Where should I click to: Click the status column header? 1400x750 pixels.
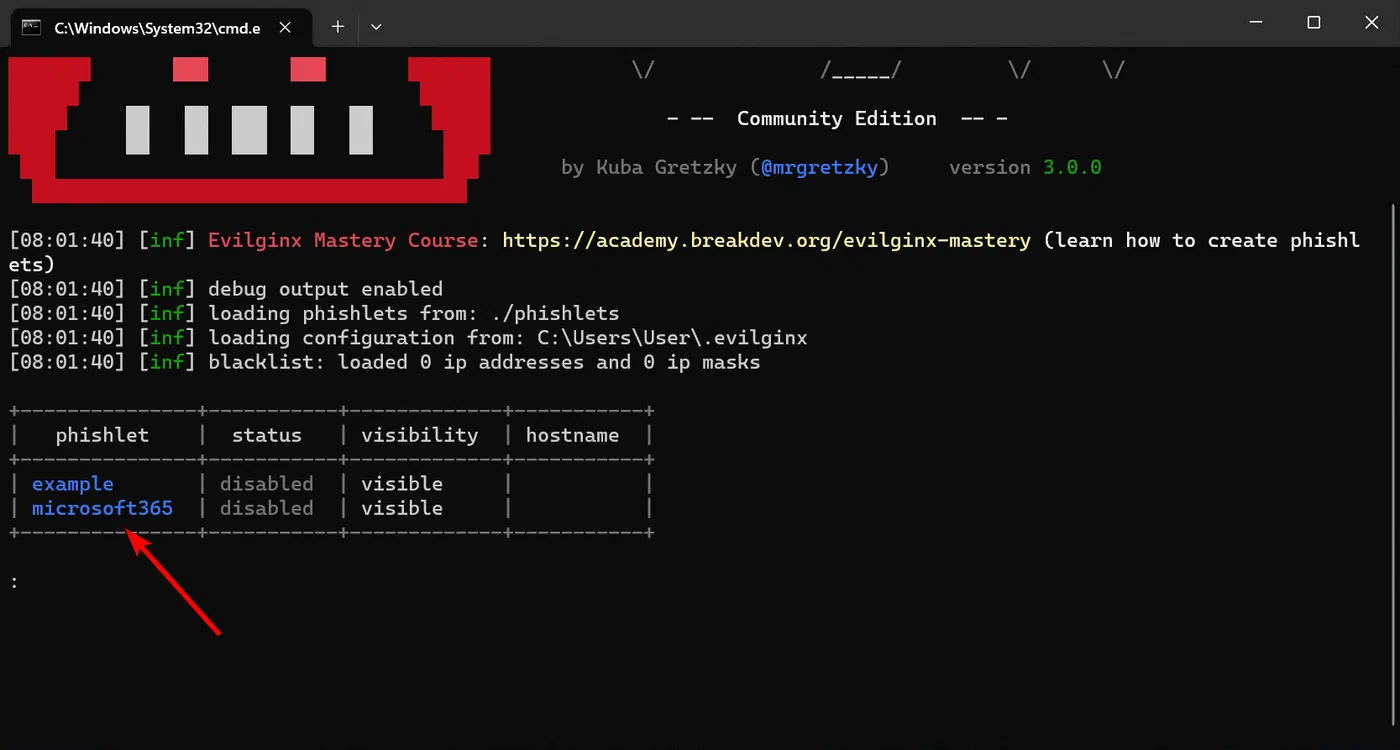266,435
